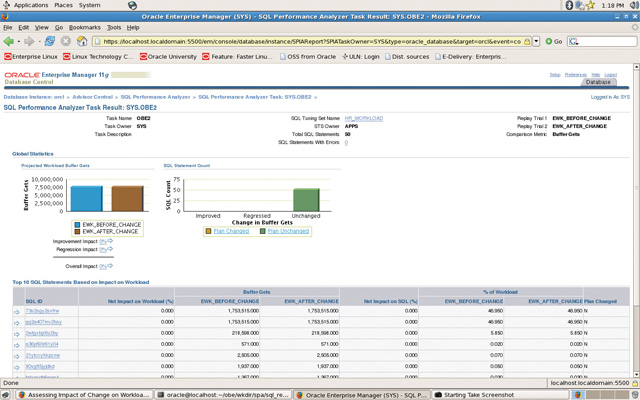
Task: Open the Tools menu in Firefox
Action: click(113, 27)
